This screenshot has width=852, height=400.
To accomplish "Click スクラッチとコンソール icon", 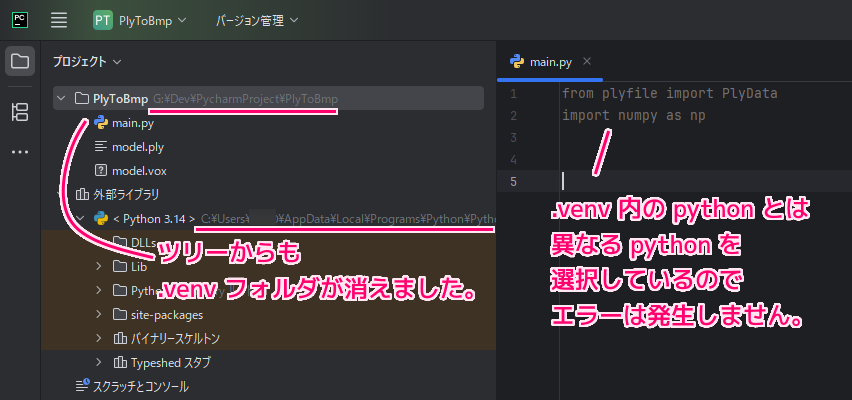I will [82, 386].
